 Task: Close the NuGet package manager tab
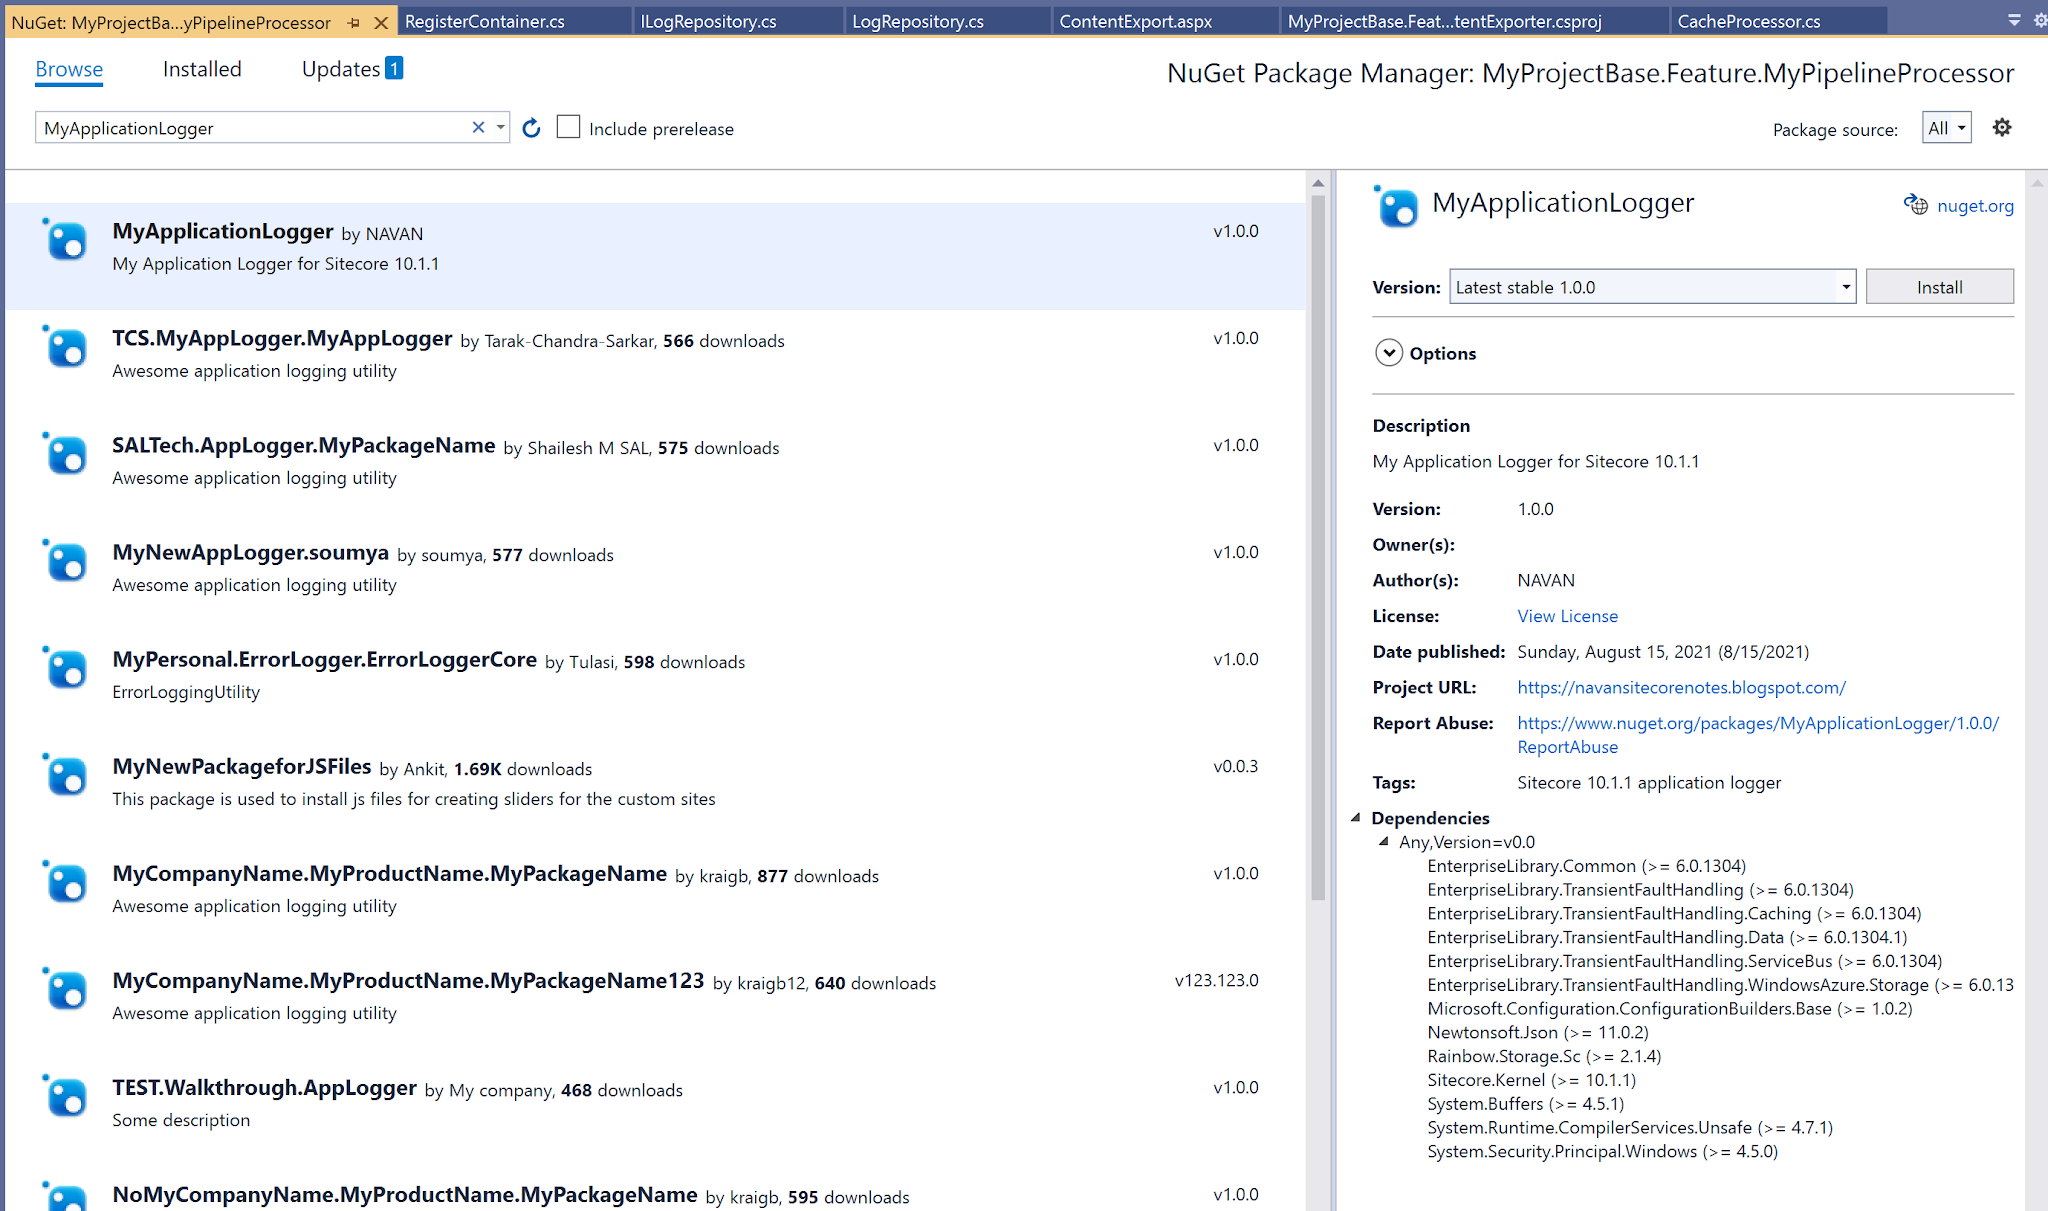[x=380, y=22]
